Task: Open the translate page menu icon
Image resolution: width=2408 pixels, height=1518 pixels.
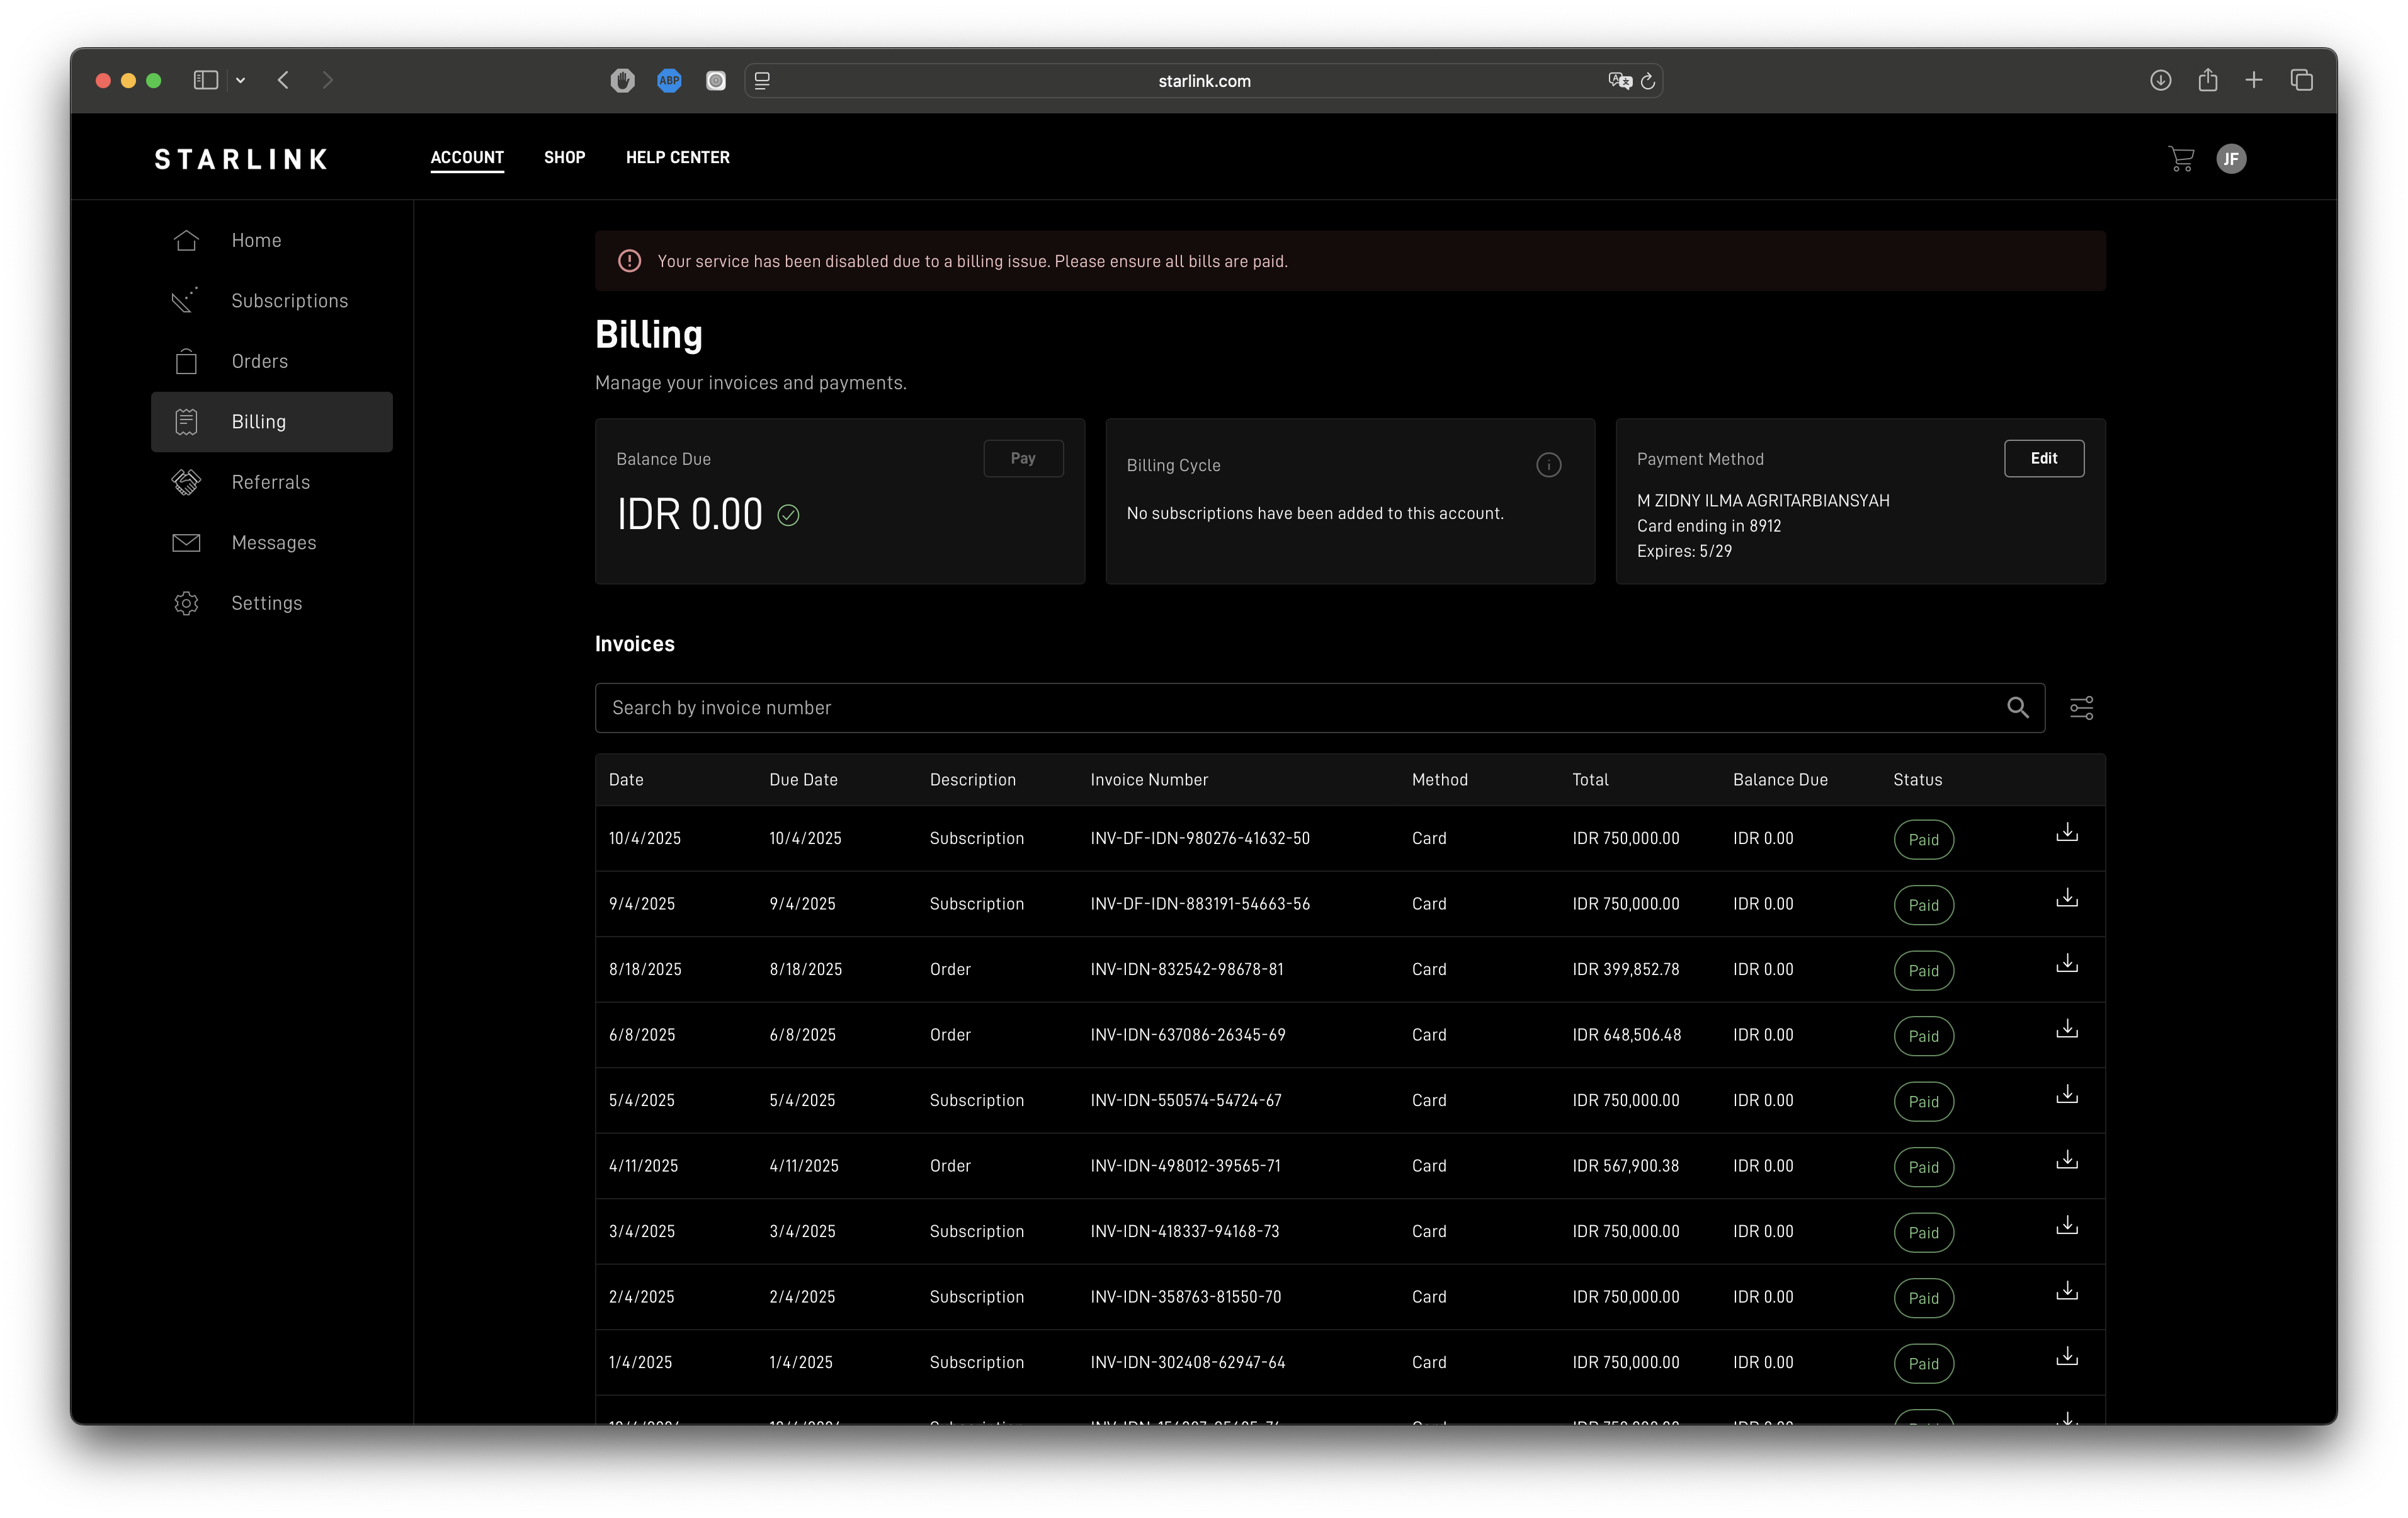Action: pos(1619,81)
